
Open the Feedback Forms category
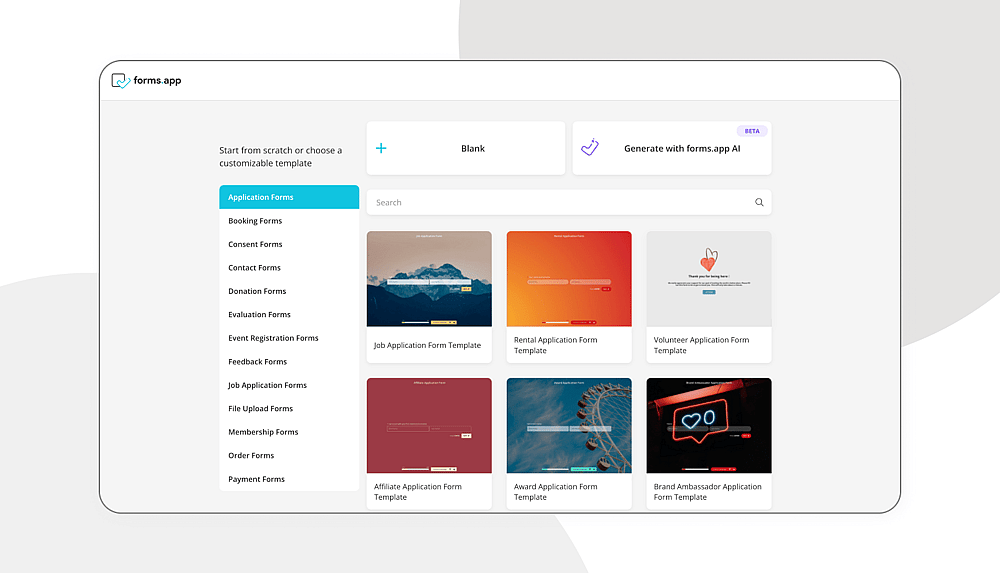pyautogui.click(x=289, y=362)
